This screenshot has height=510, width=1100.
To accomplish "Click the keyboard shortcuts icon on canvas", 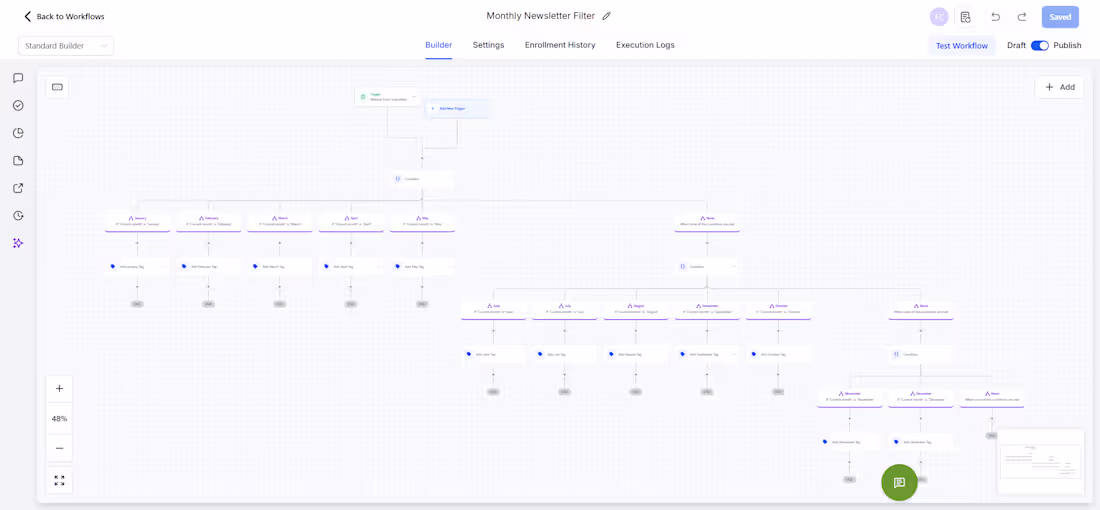I will 58,87.
